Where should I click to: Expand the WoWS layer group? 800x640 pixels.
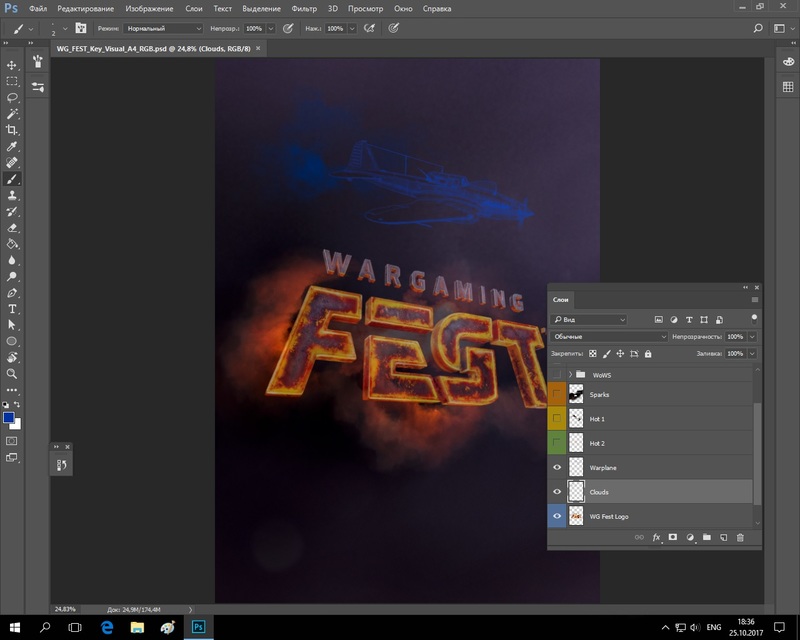[570, 375]
